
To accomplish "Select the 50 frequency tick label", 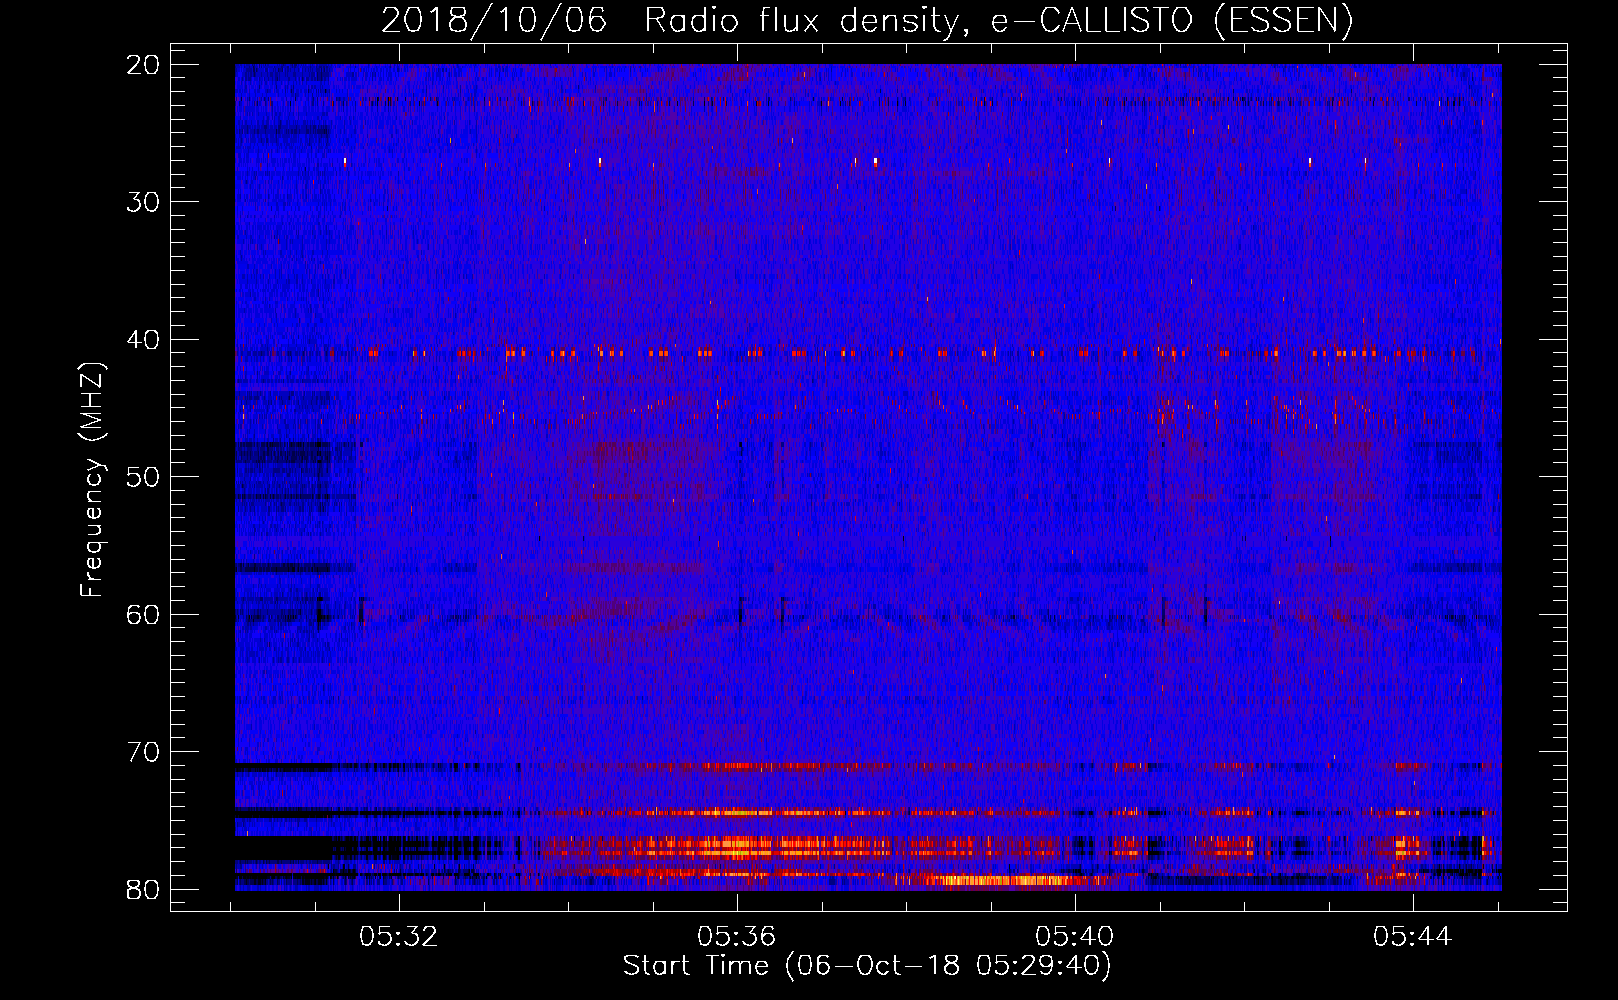I will pyautogui.click(x=143, y=477).
